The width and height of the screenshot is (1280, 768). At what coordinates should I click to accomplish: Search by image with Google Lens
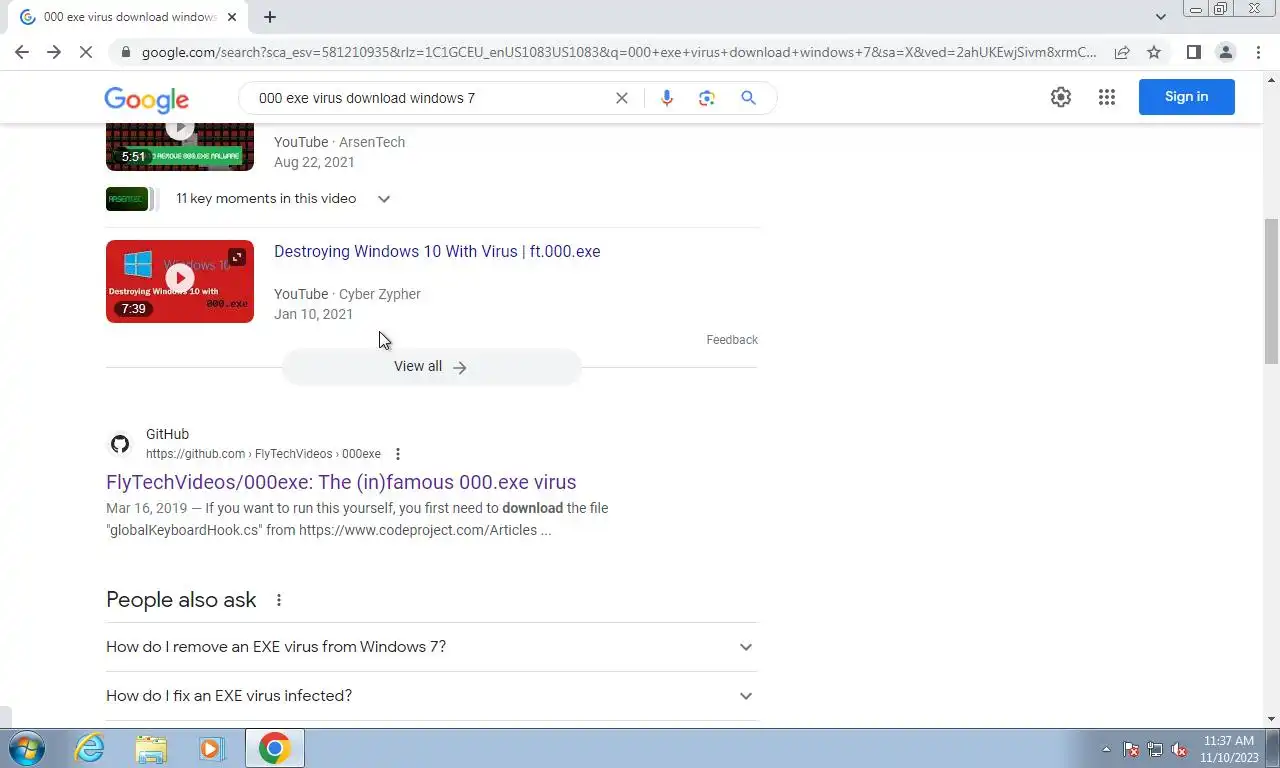click(x=707, y=98)
